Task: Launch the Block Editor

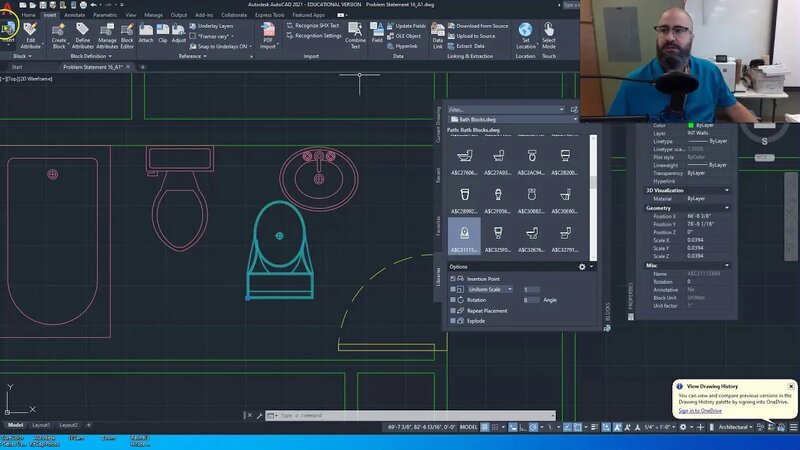Action: [x=127, y=36]
